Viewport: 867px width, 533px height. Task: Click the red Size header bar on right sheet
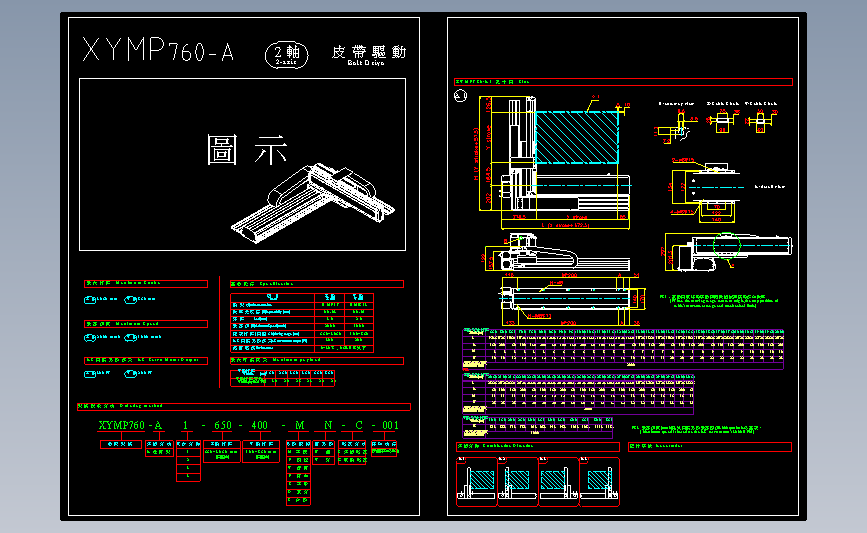pyautogui.click(x=623, y=82)
